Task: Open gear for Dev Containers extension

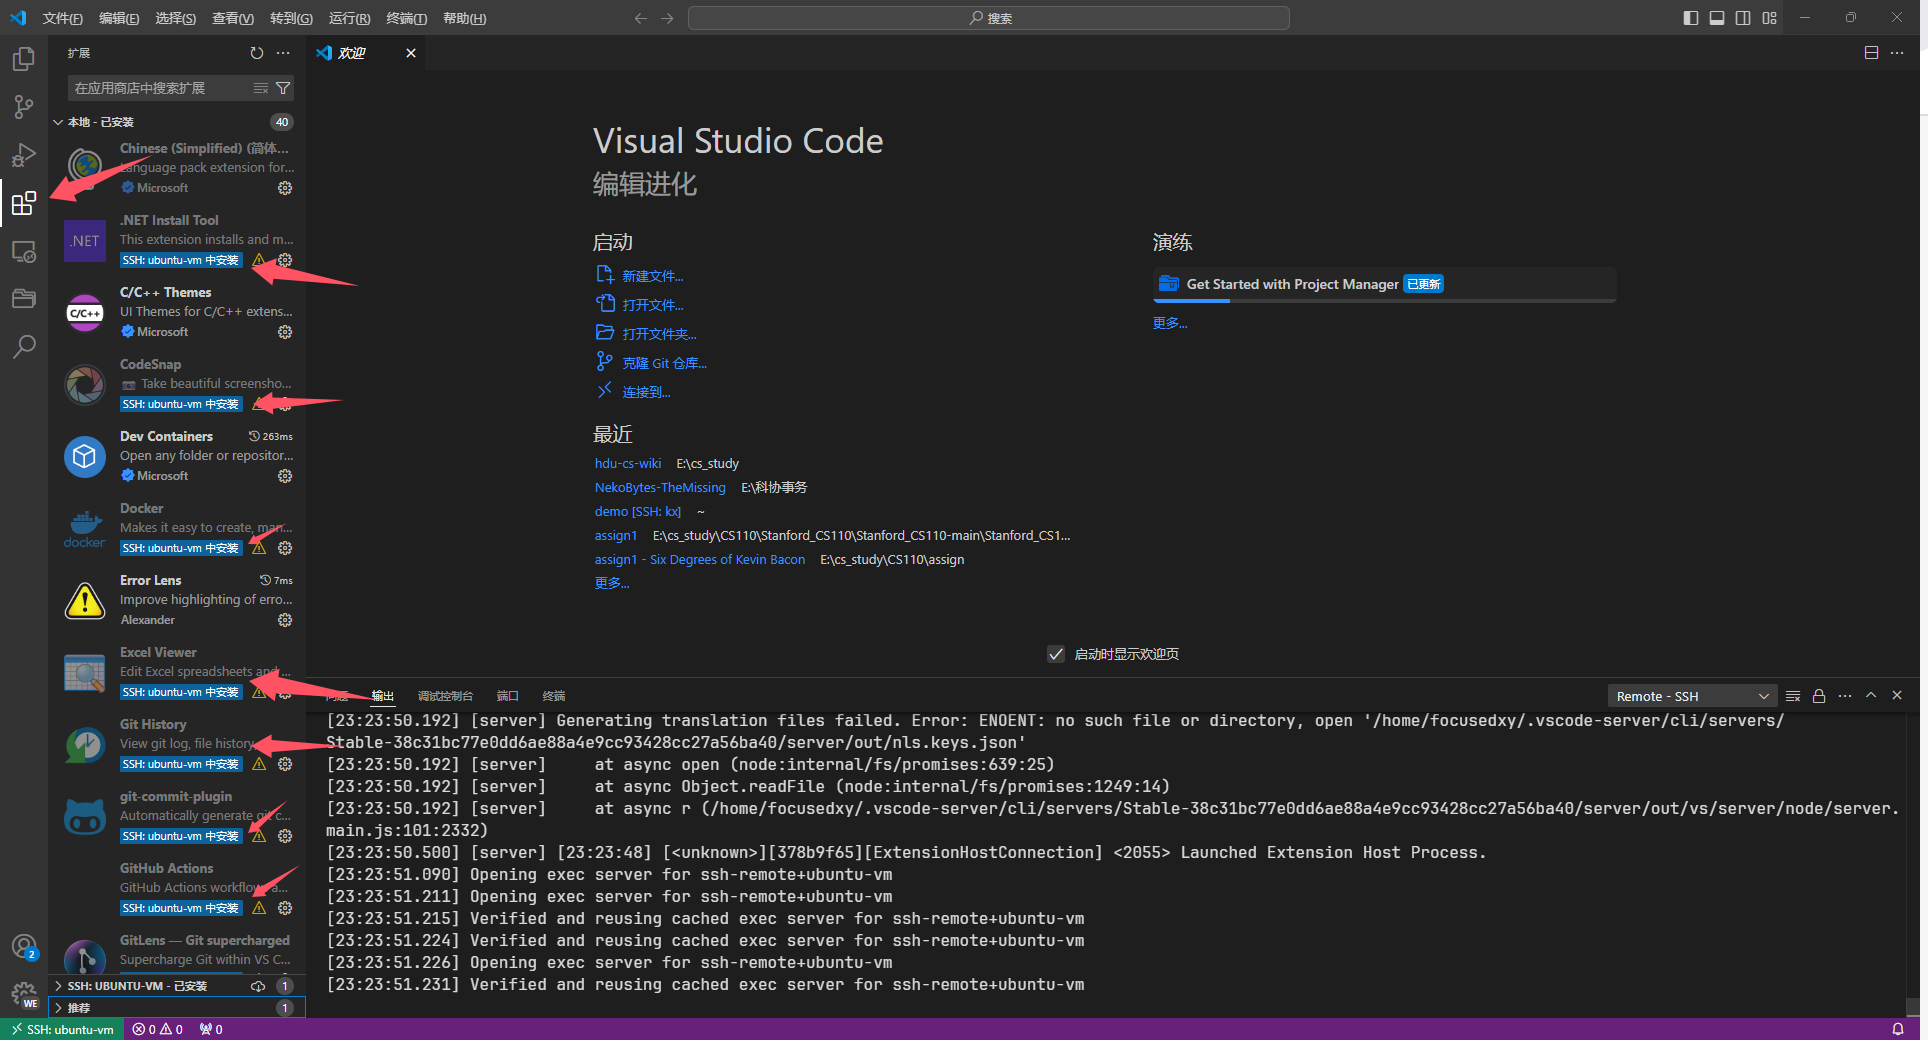Action: pyautogui.click(x=285, y=476)
